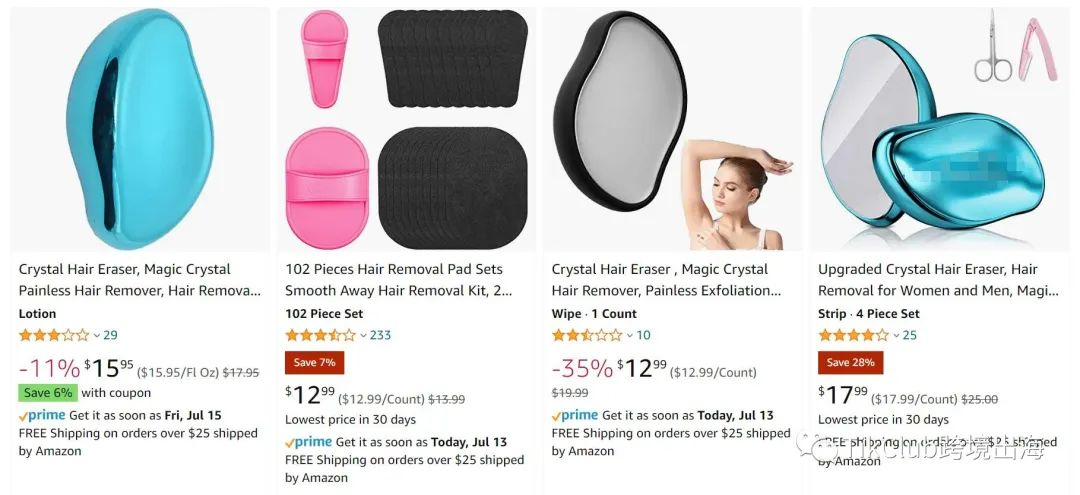Screen dimensions: 1080x495
Task: Click the Prime logo under 102 Piece Set
Action: point(309,442)
